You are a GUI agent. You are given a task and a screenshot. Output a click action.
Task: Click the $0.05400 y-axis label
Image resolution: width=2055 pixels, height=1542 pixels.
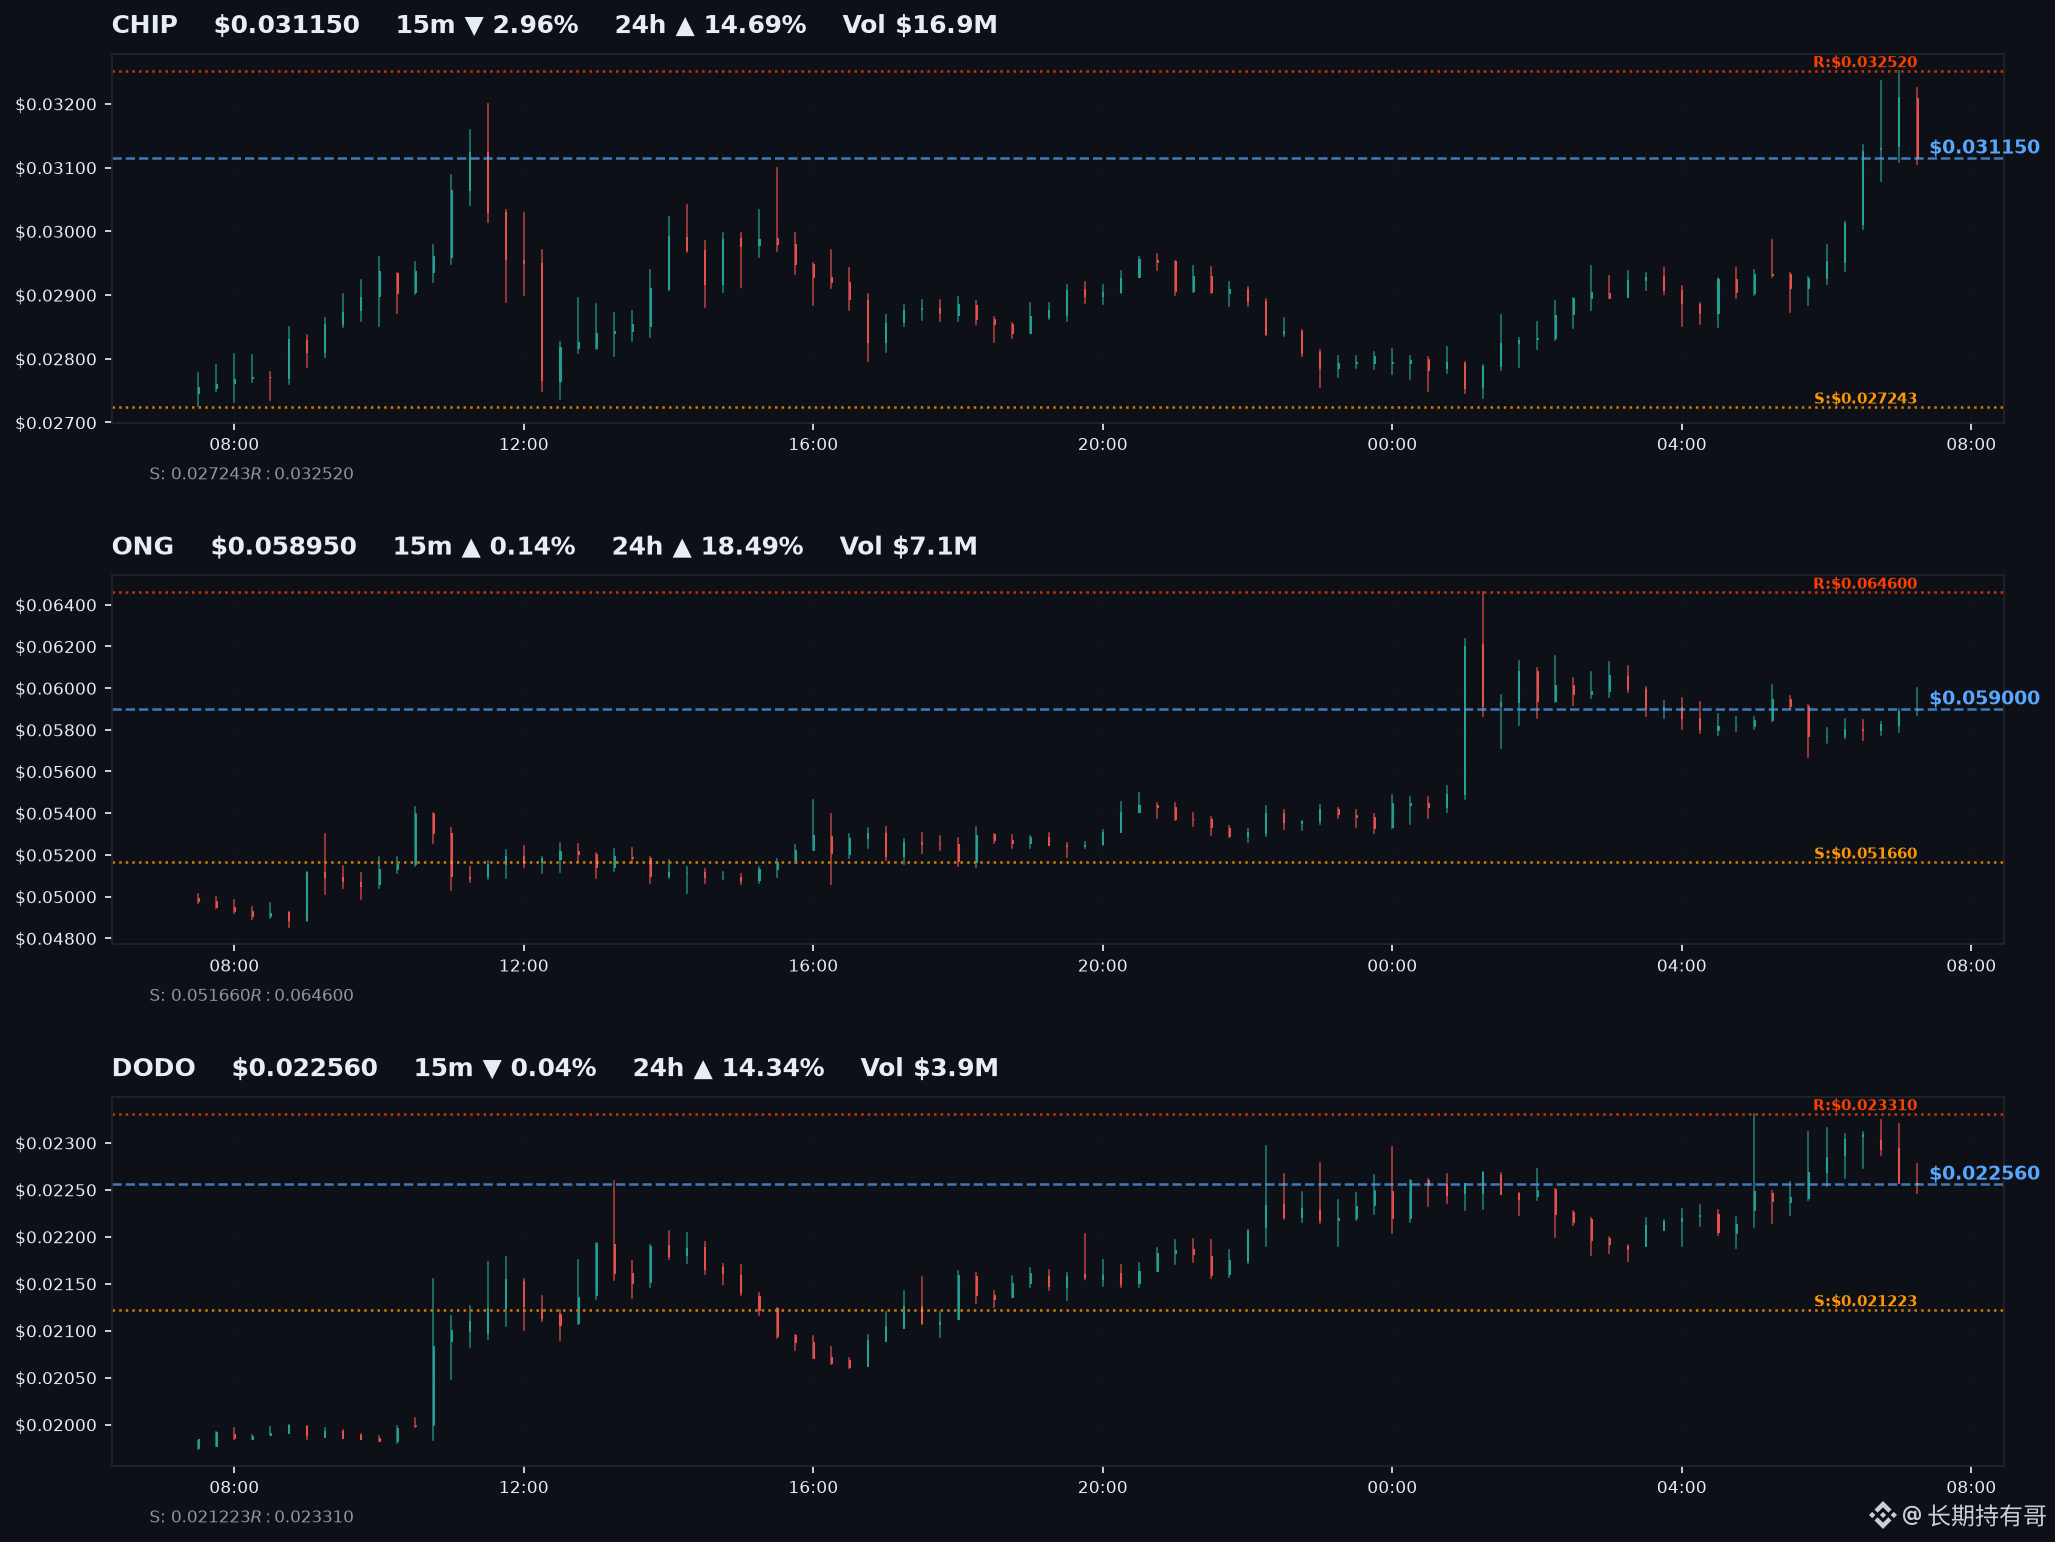pos(56,814)
